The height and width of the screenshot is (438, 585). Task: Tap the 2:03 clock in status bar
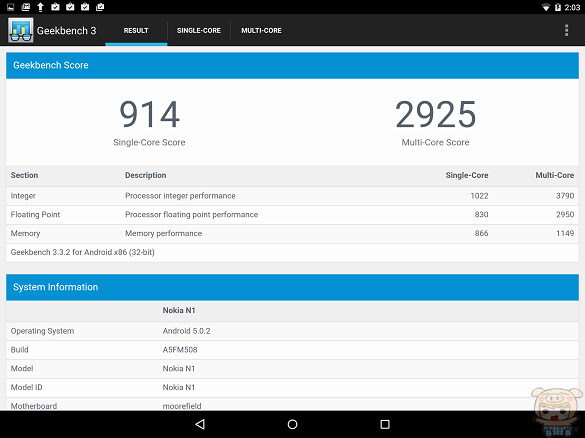pos(572,7)
